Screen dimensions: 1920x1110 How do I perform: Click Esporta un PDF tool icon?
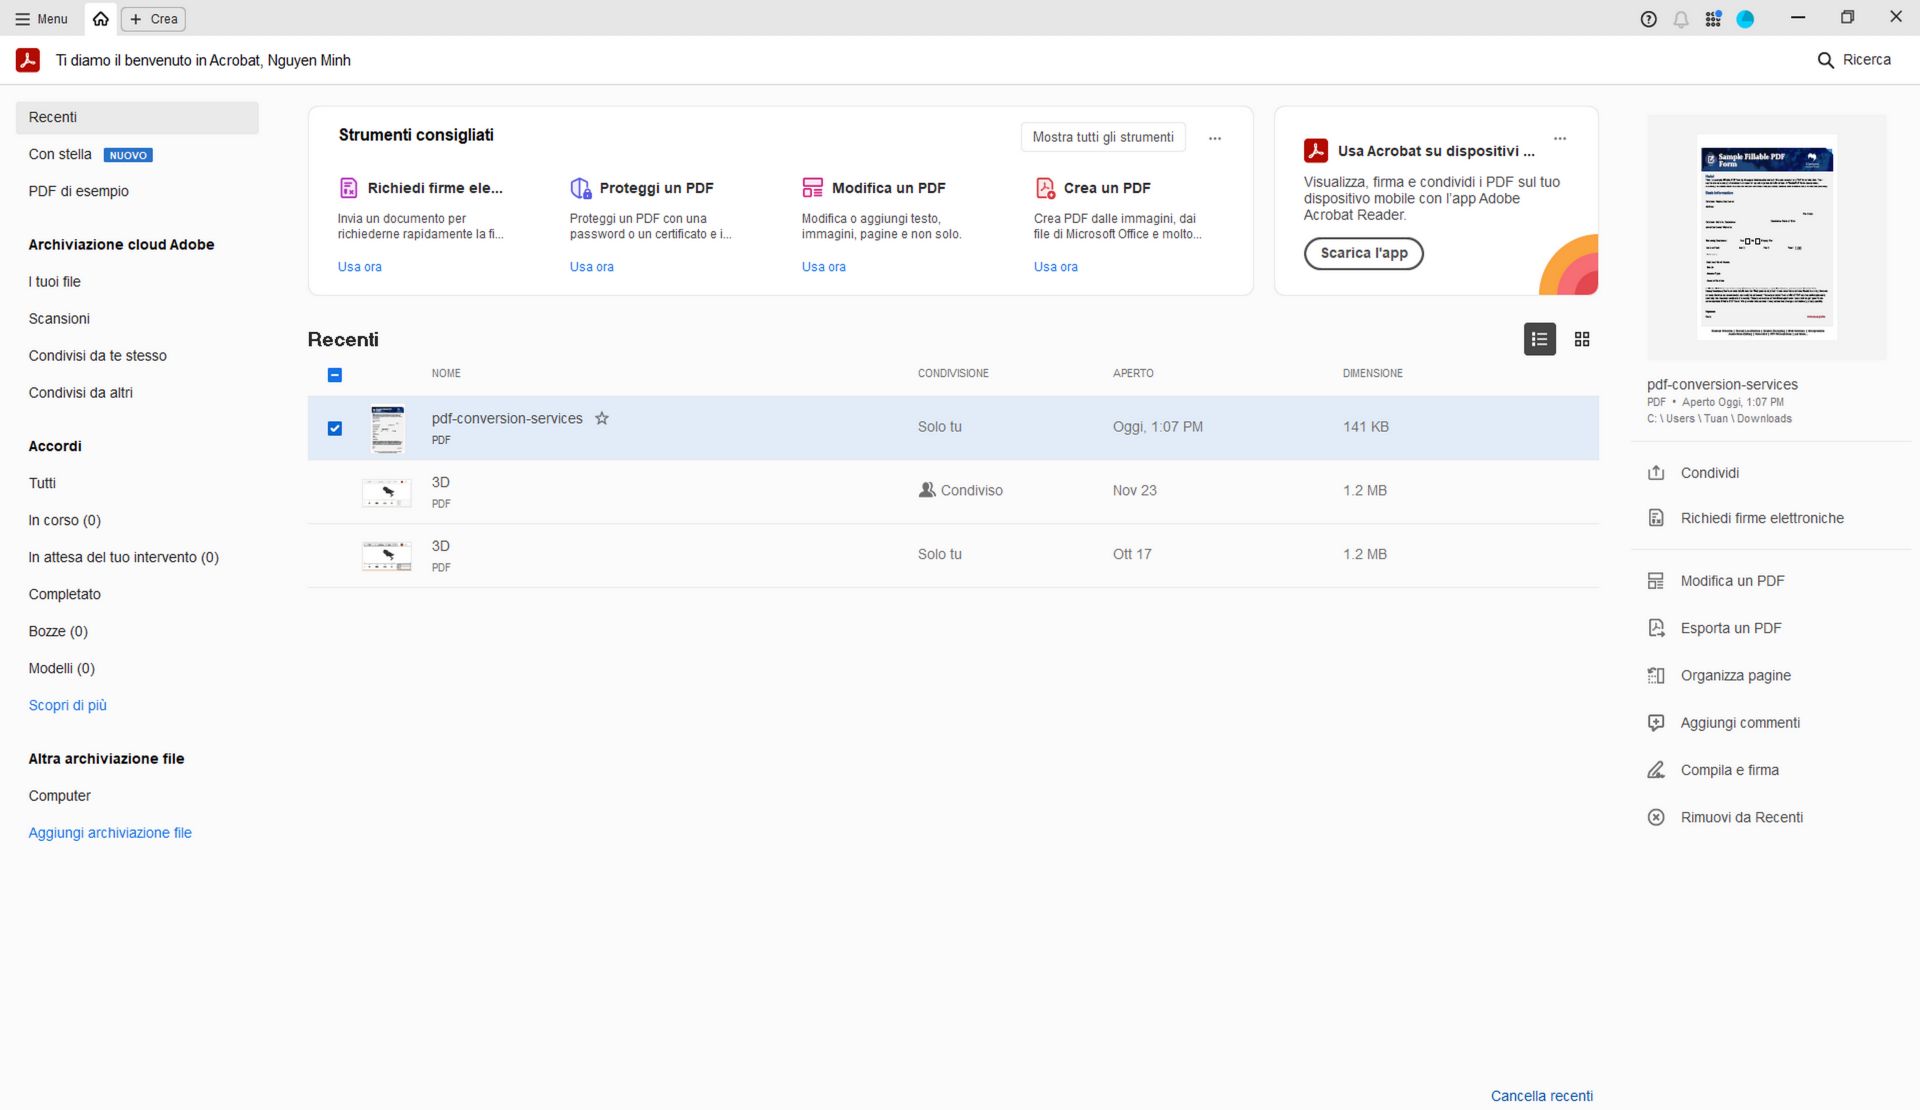1656,628
